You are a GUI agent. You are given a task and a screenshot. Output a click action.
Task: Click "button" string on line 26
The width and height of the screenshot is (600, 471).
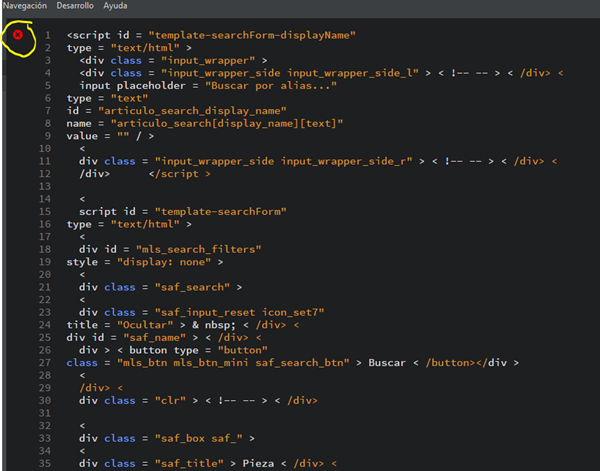pos(243,350)
